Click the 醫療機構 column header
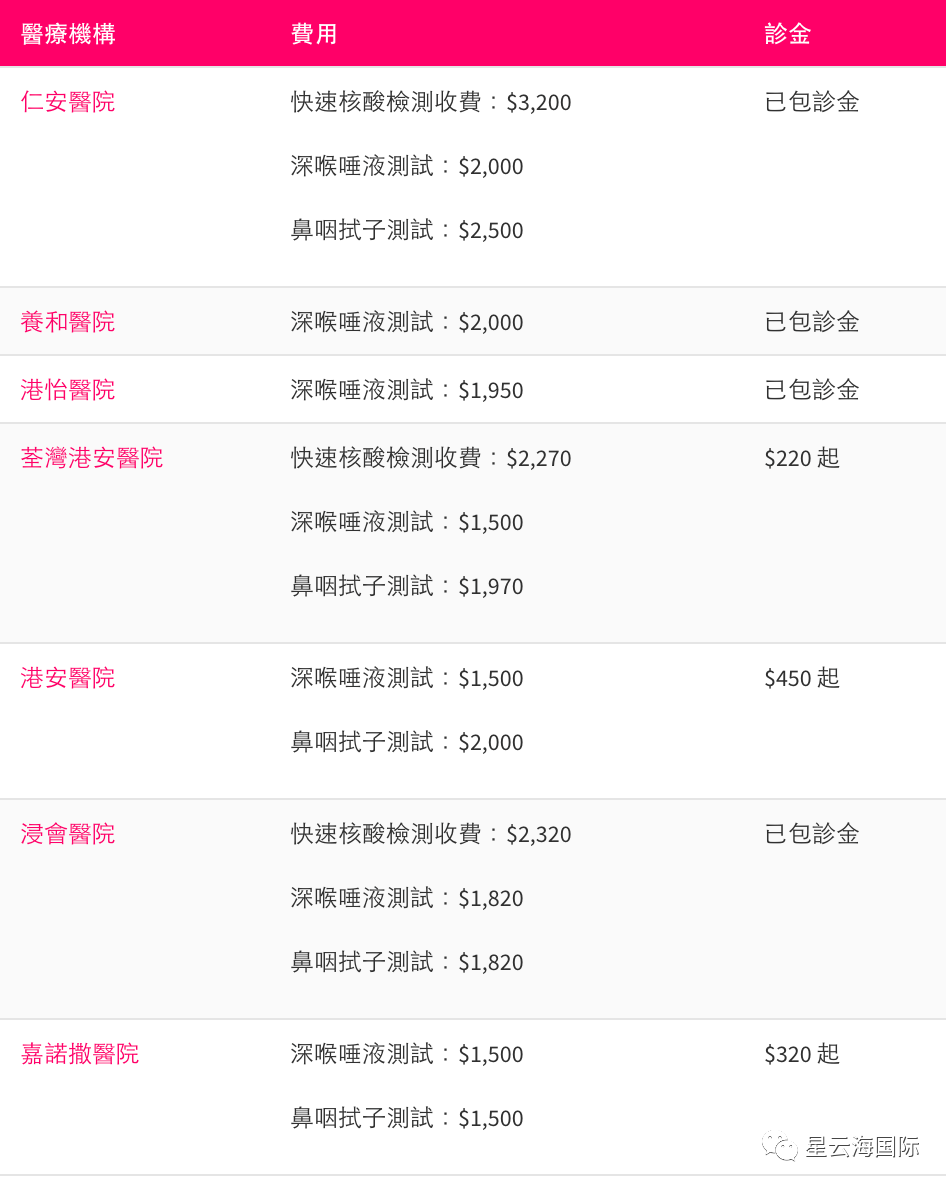The width and height of the screenshot is (950, 1188). [68, 34]
